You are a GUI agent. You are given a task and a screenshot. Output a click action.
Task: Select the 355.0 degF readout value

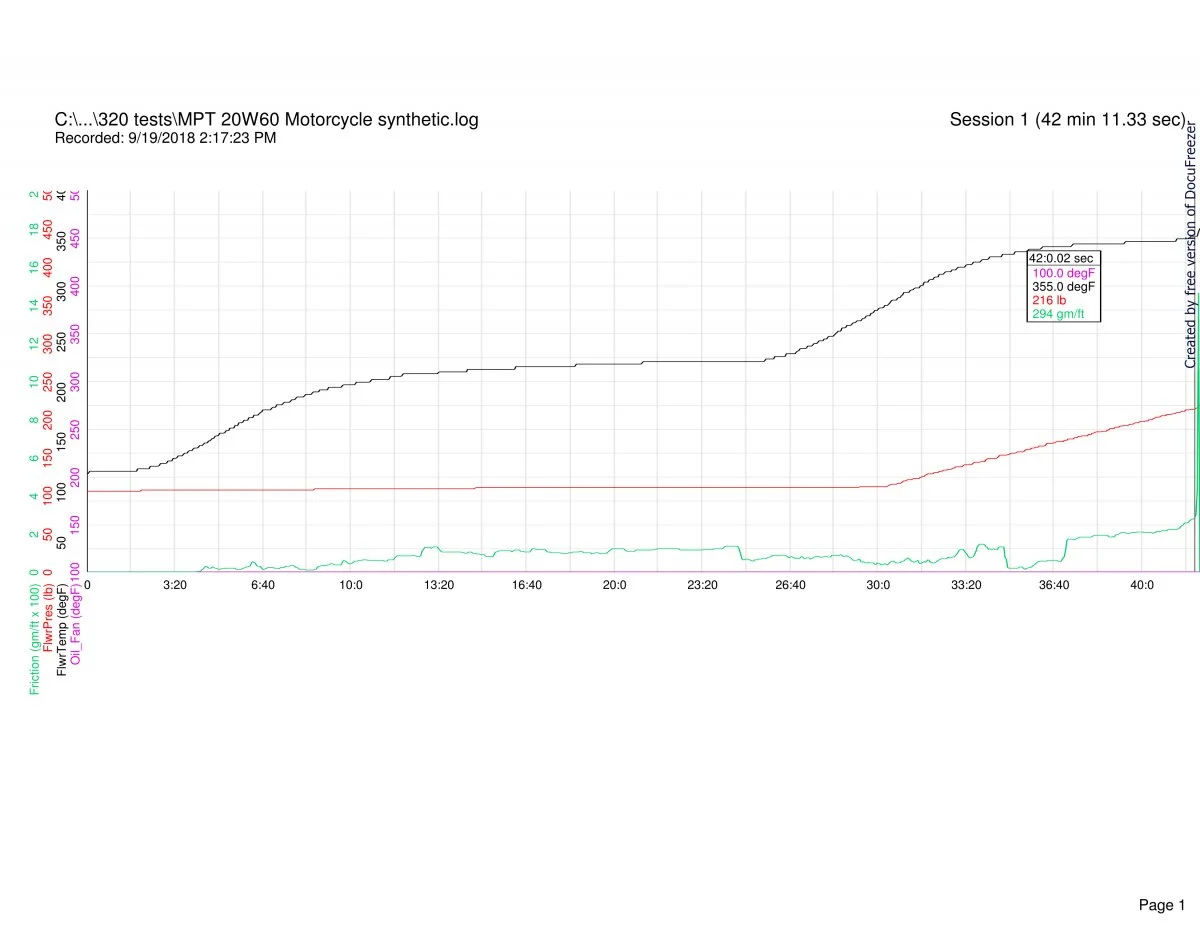click(1063, 286)
